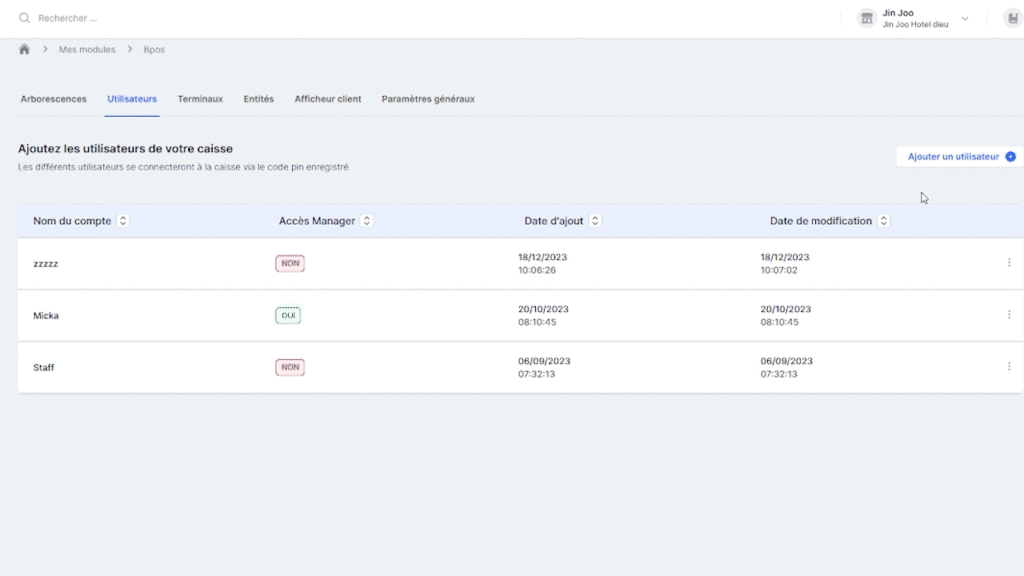Click the top-right save icon

coord(1012,18)
